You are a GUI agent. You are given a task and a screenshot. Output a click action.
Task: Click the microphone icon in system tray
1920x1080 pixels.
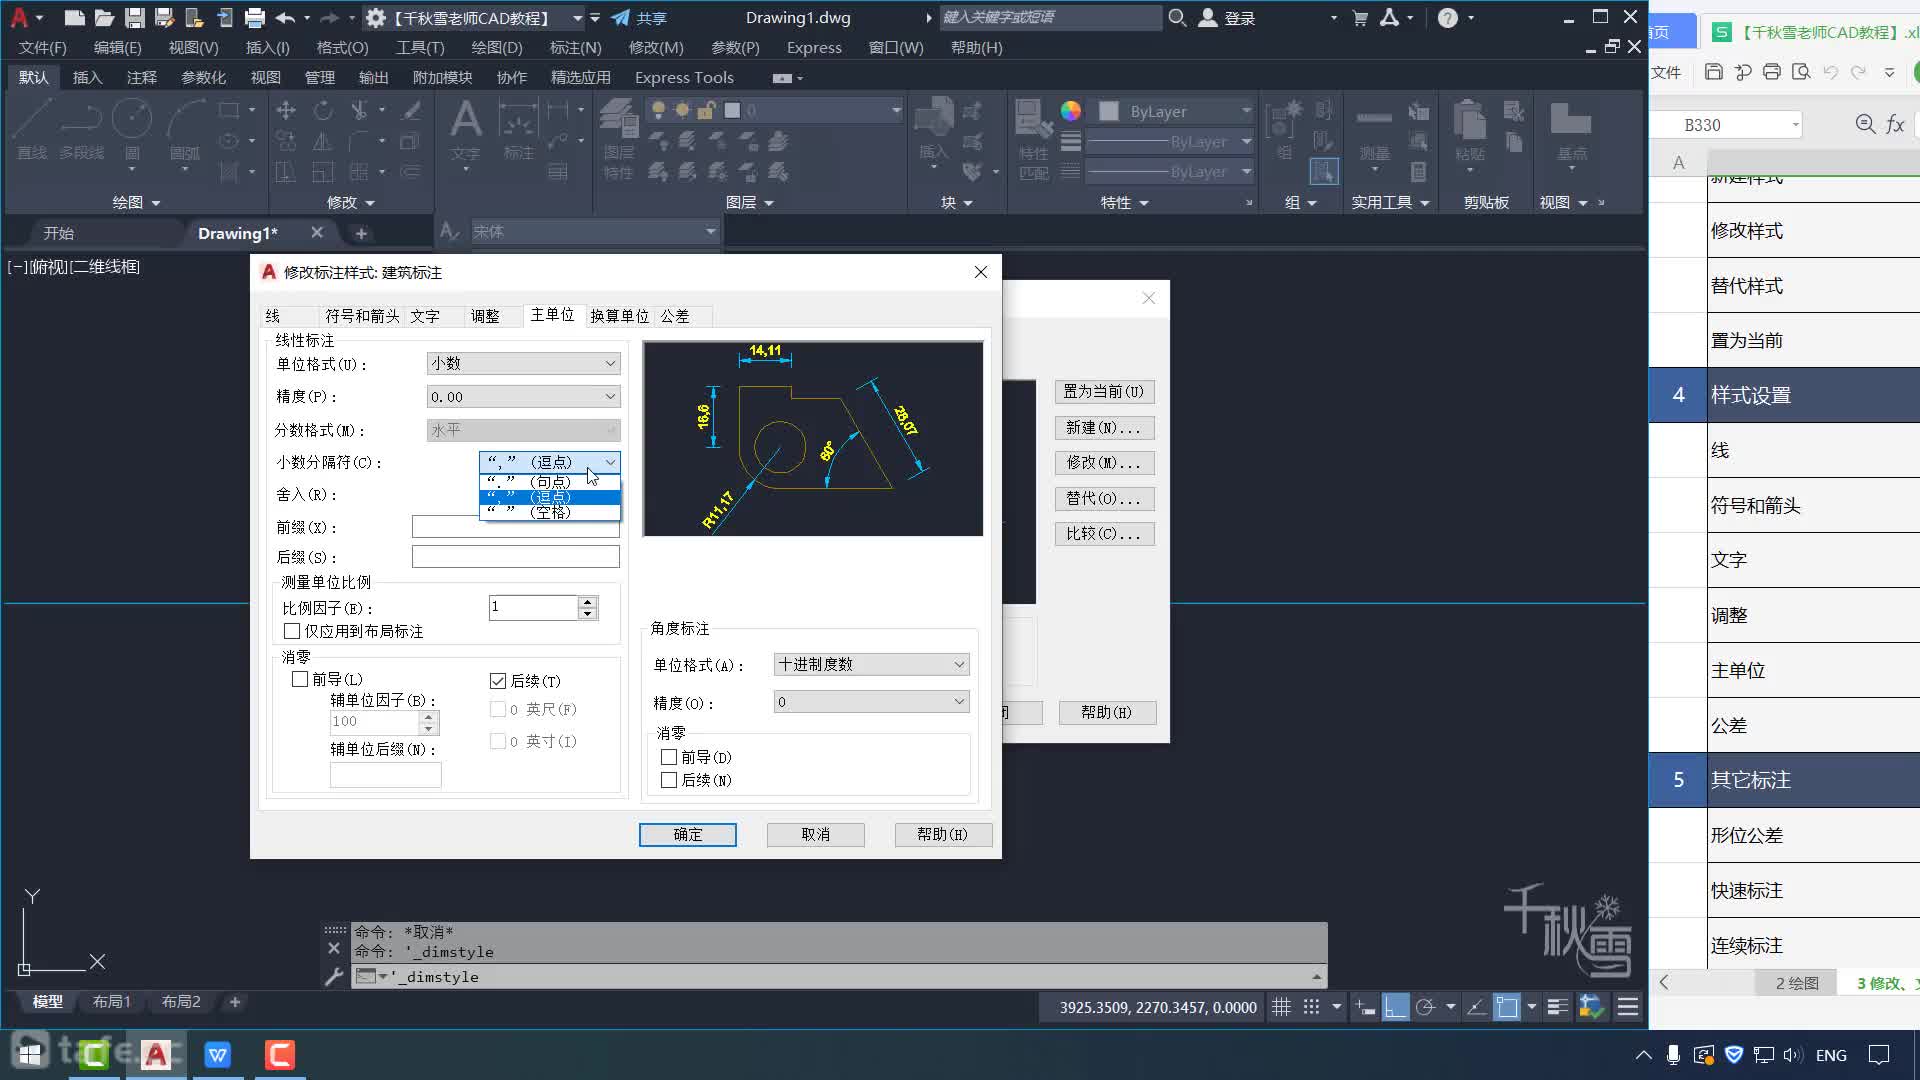click(x=1673, y=1055)
